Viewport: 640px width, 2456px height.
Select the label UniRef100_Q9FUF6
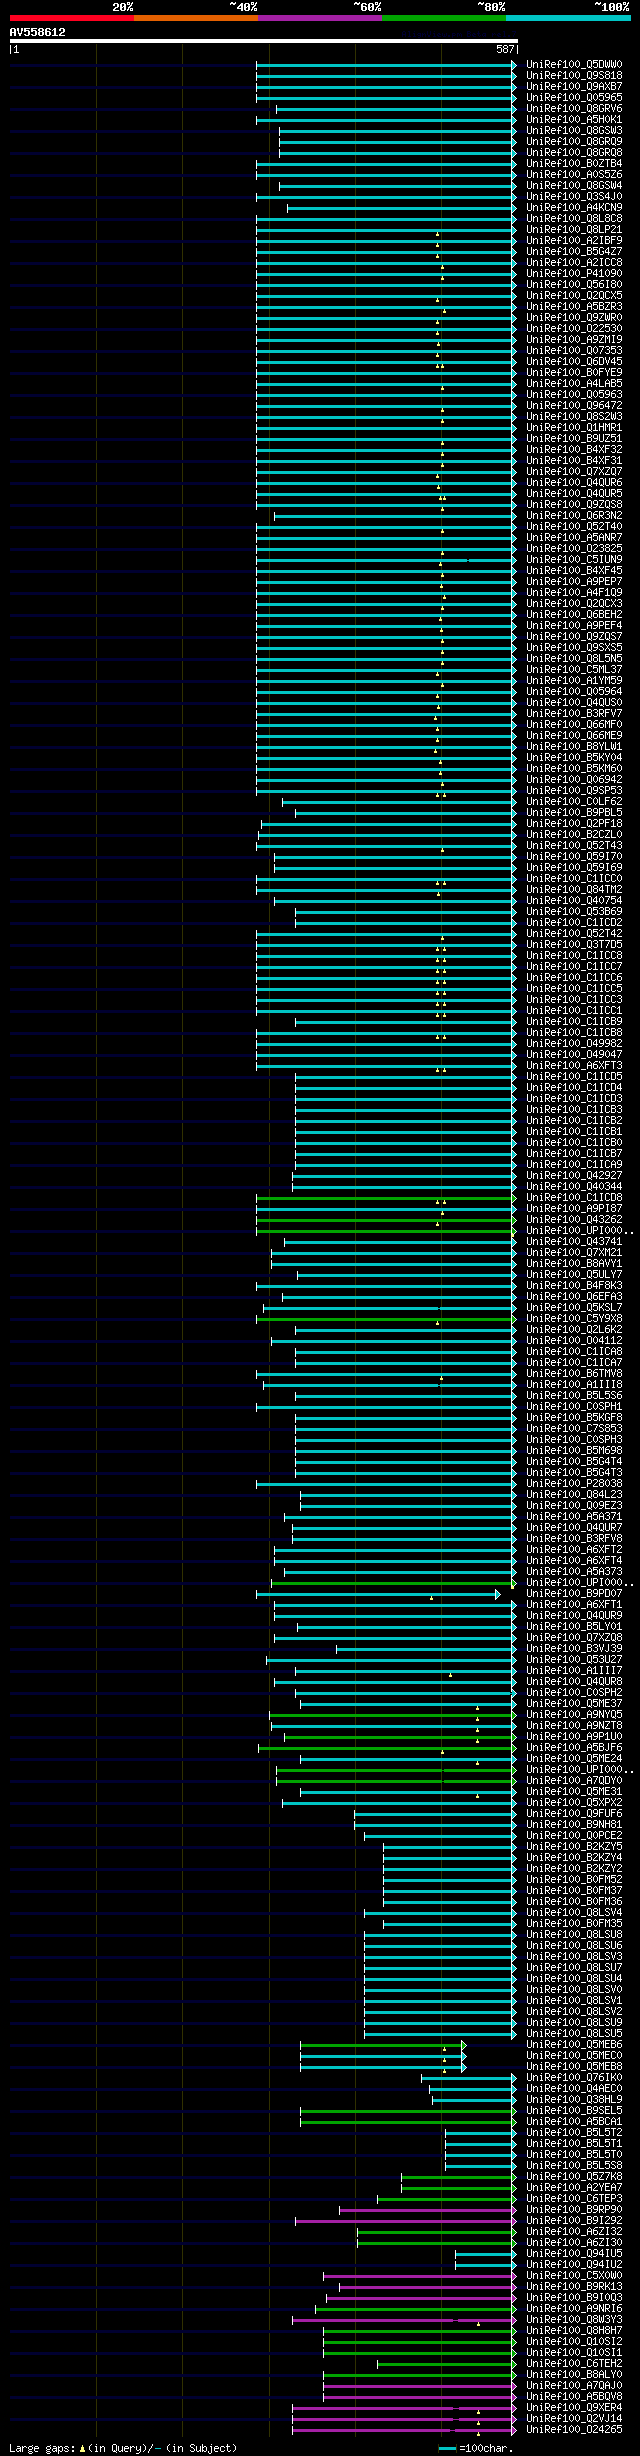(x=574, y=1814)
